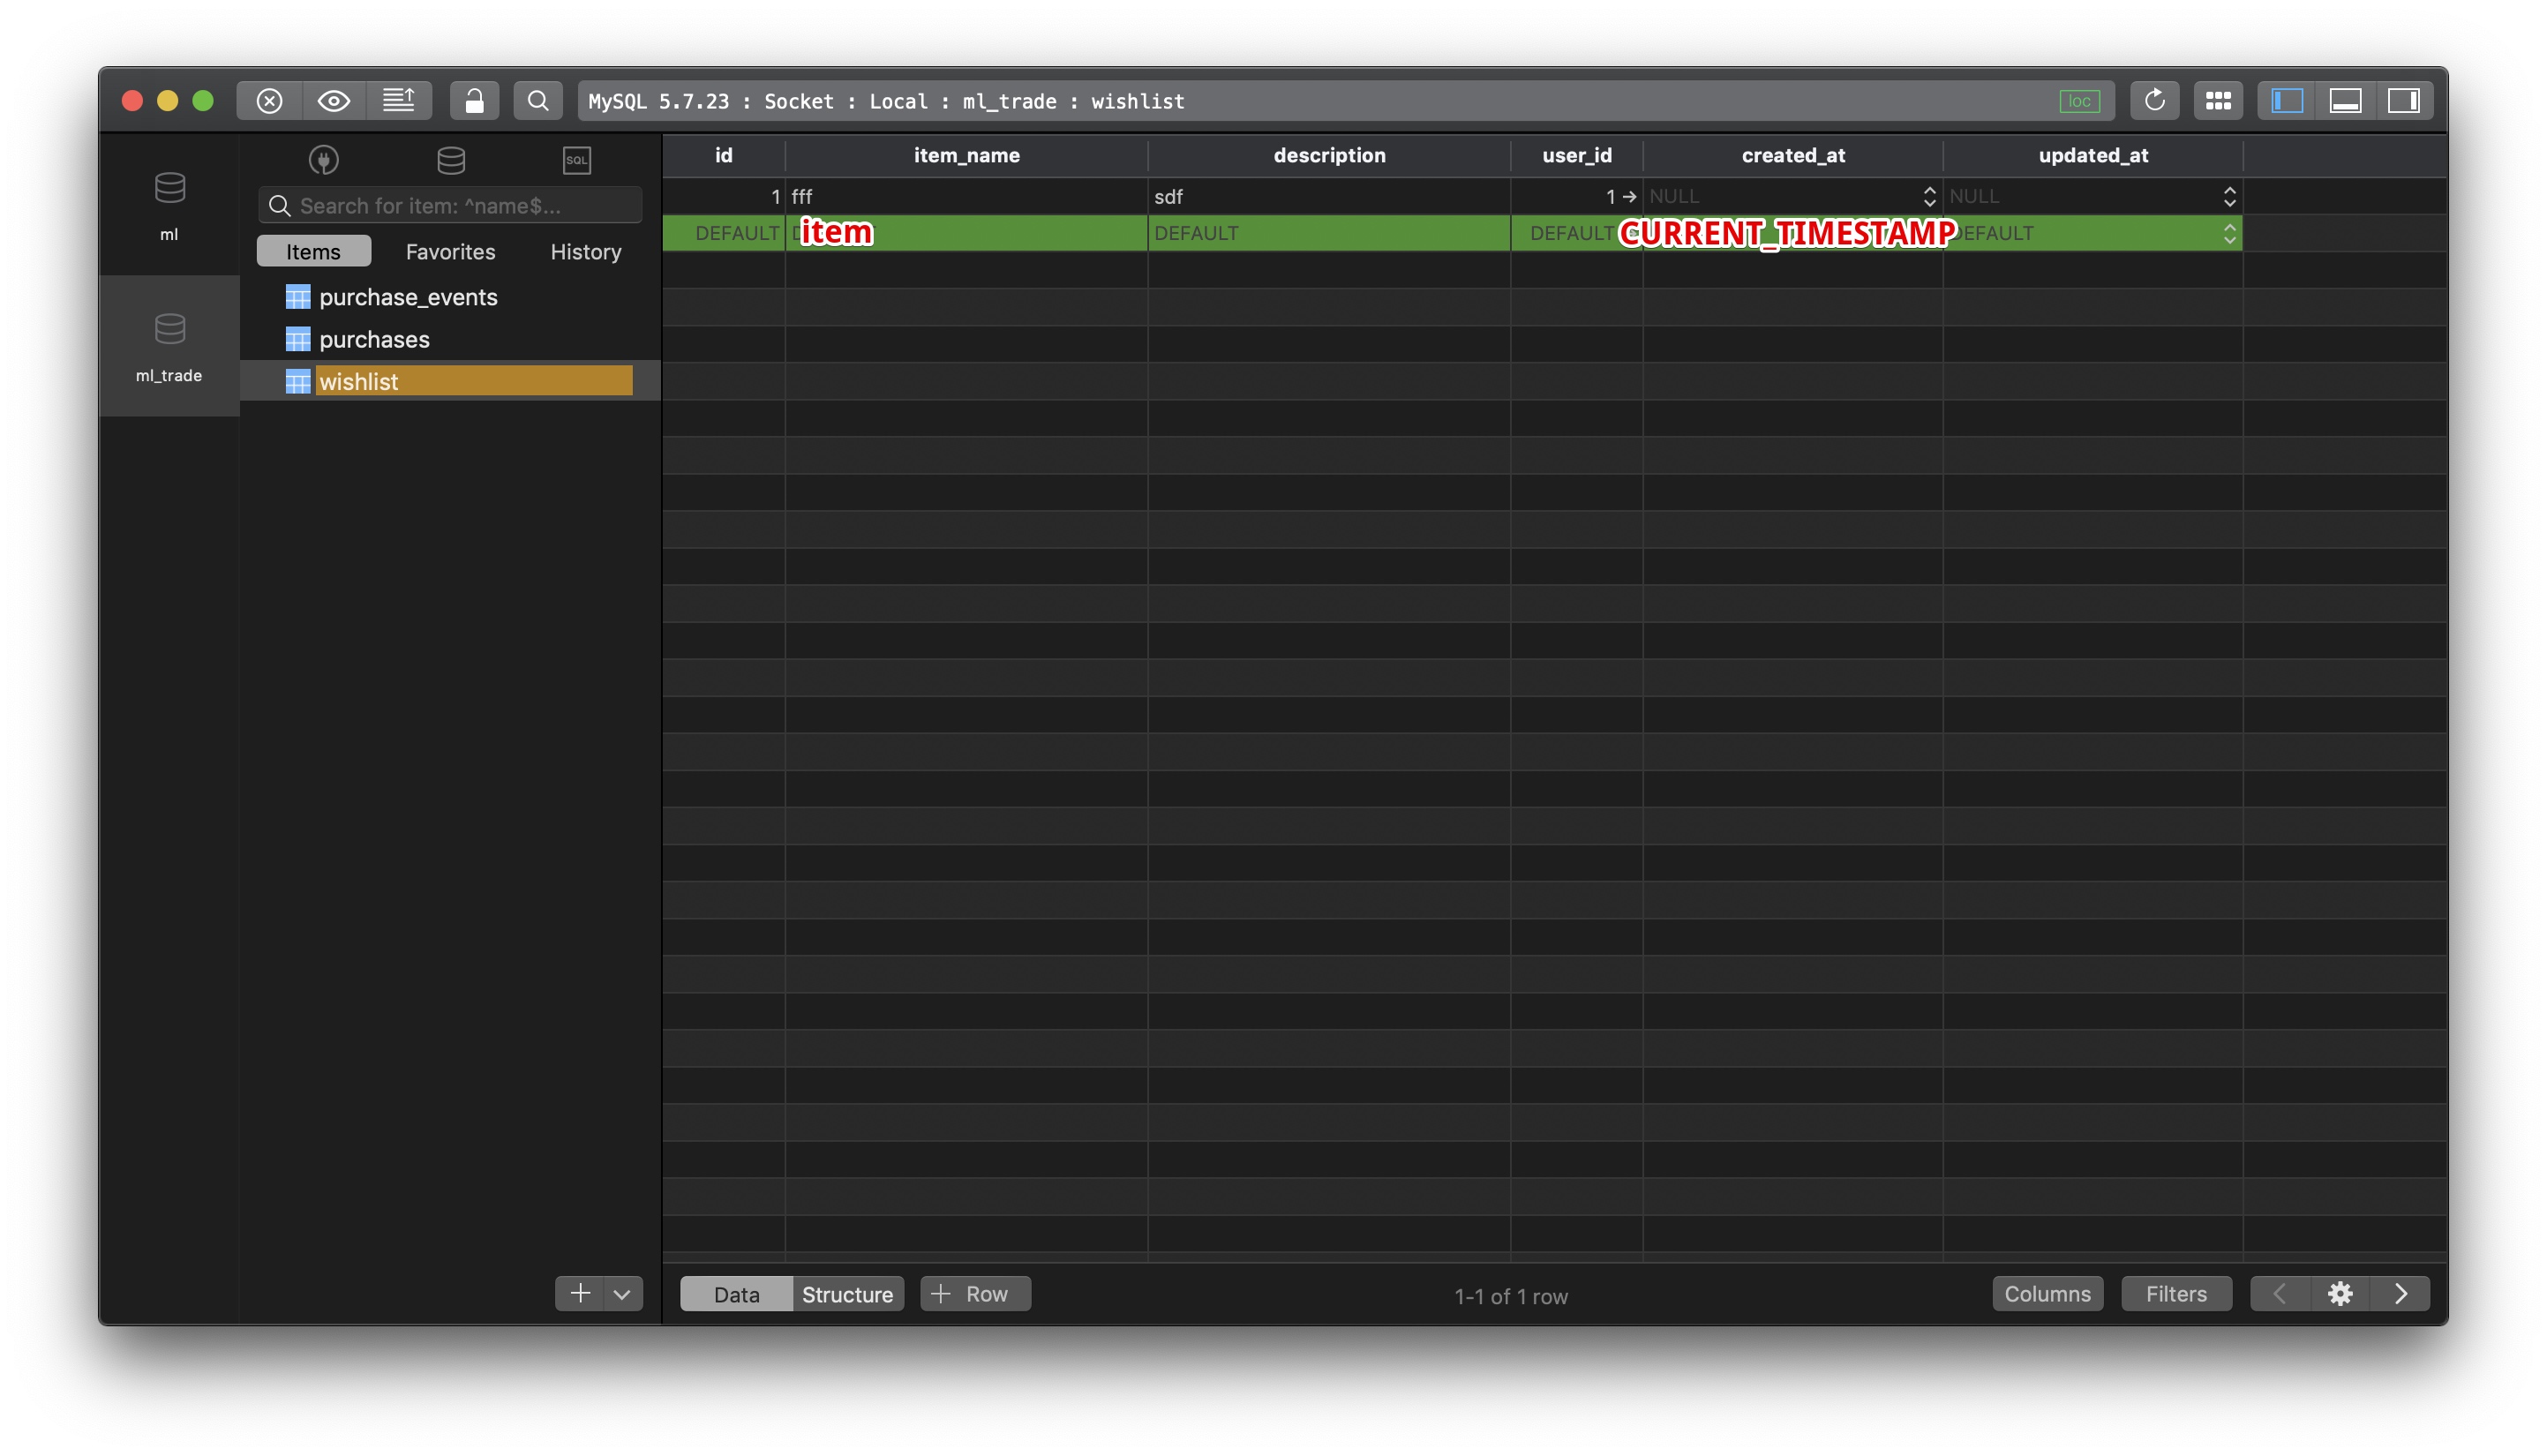Reload the table data with refresh icon
2547x1456 pixels.
2156,100
